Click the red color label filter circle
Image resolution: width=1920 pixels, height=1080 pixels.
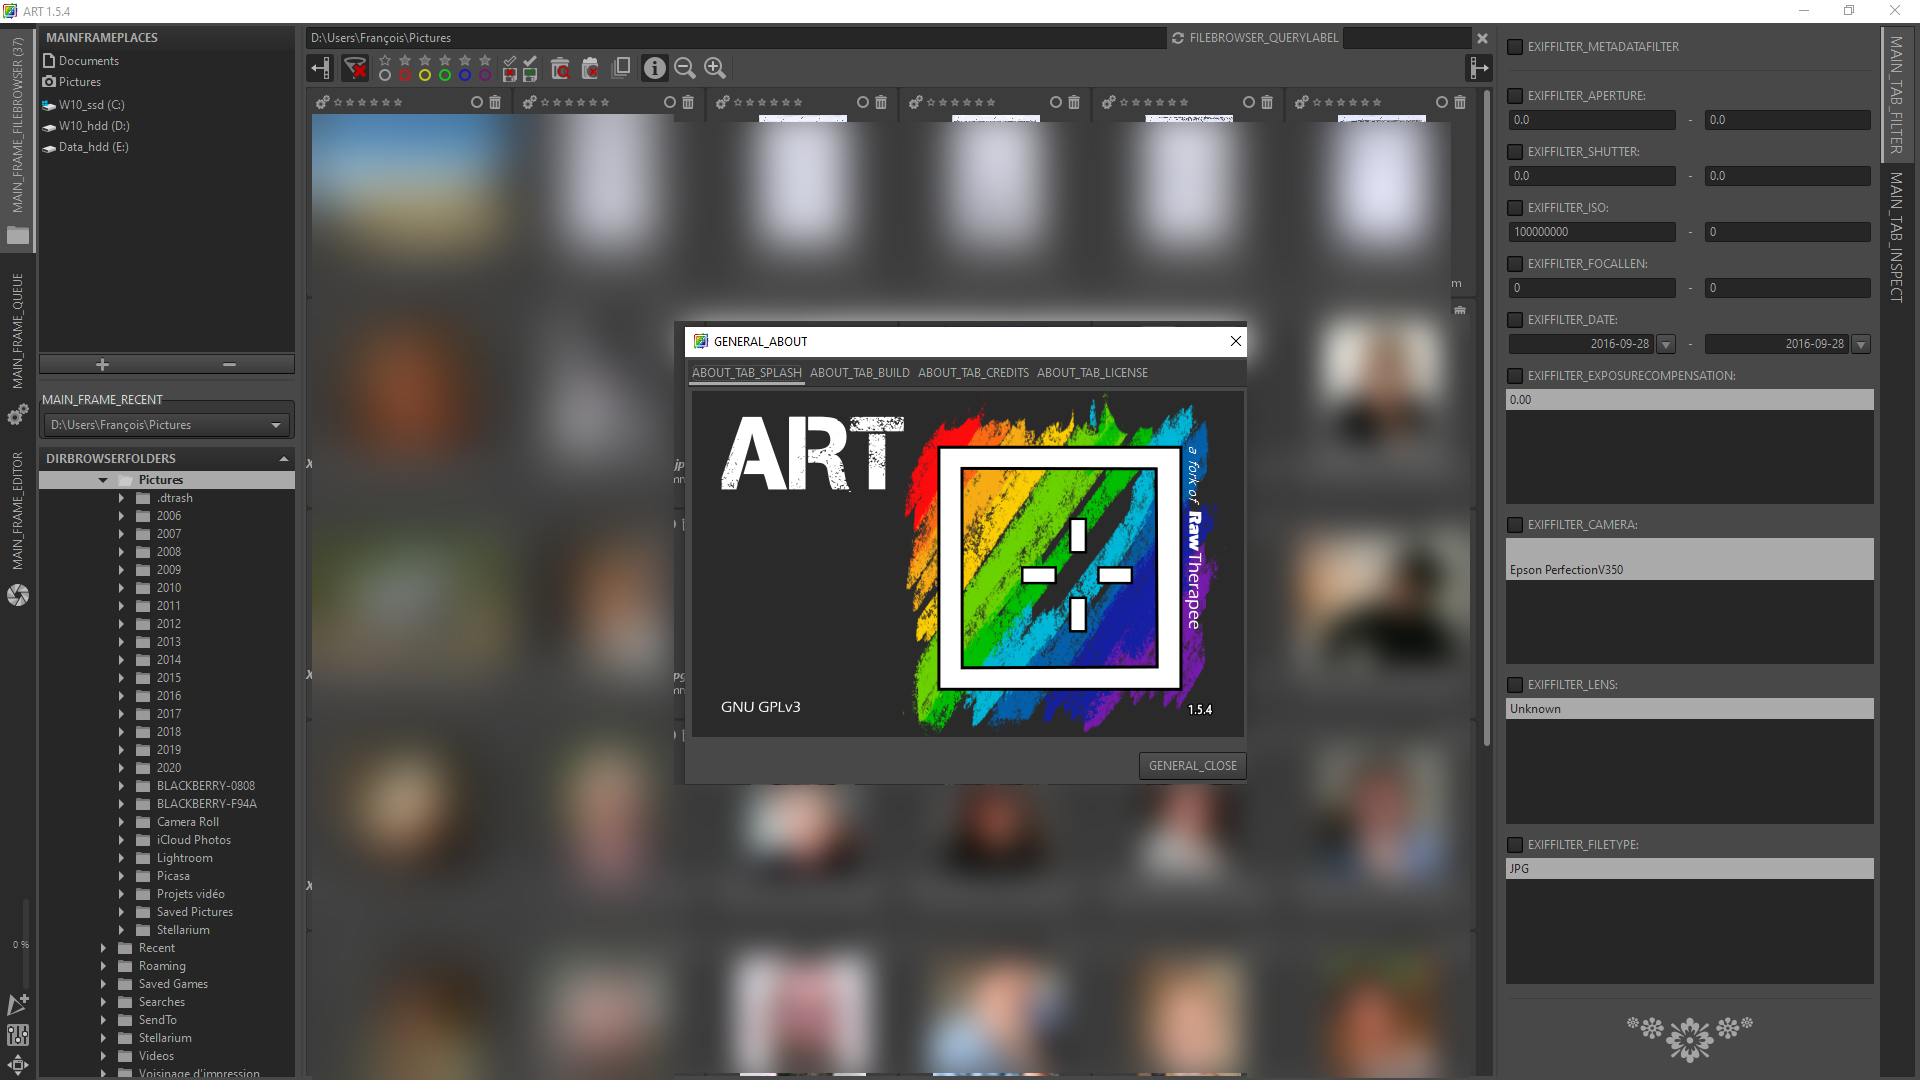click(x=405, y=76)
